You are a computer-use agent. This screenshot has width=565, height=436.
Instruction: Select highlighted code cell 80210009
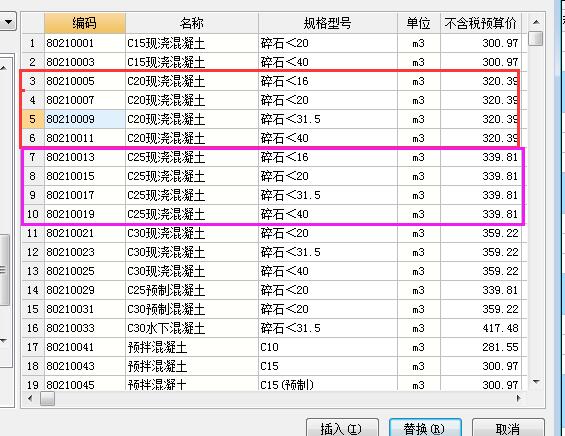tap(85, 119)
